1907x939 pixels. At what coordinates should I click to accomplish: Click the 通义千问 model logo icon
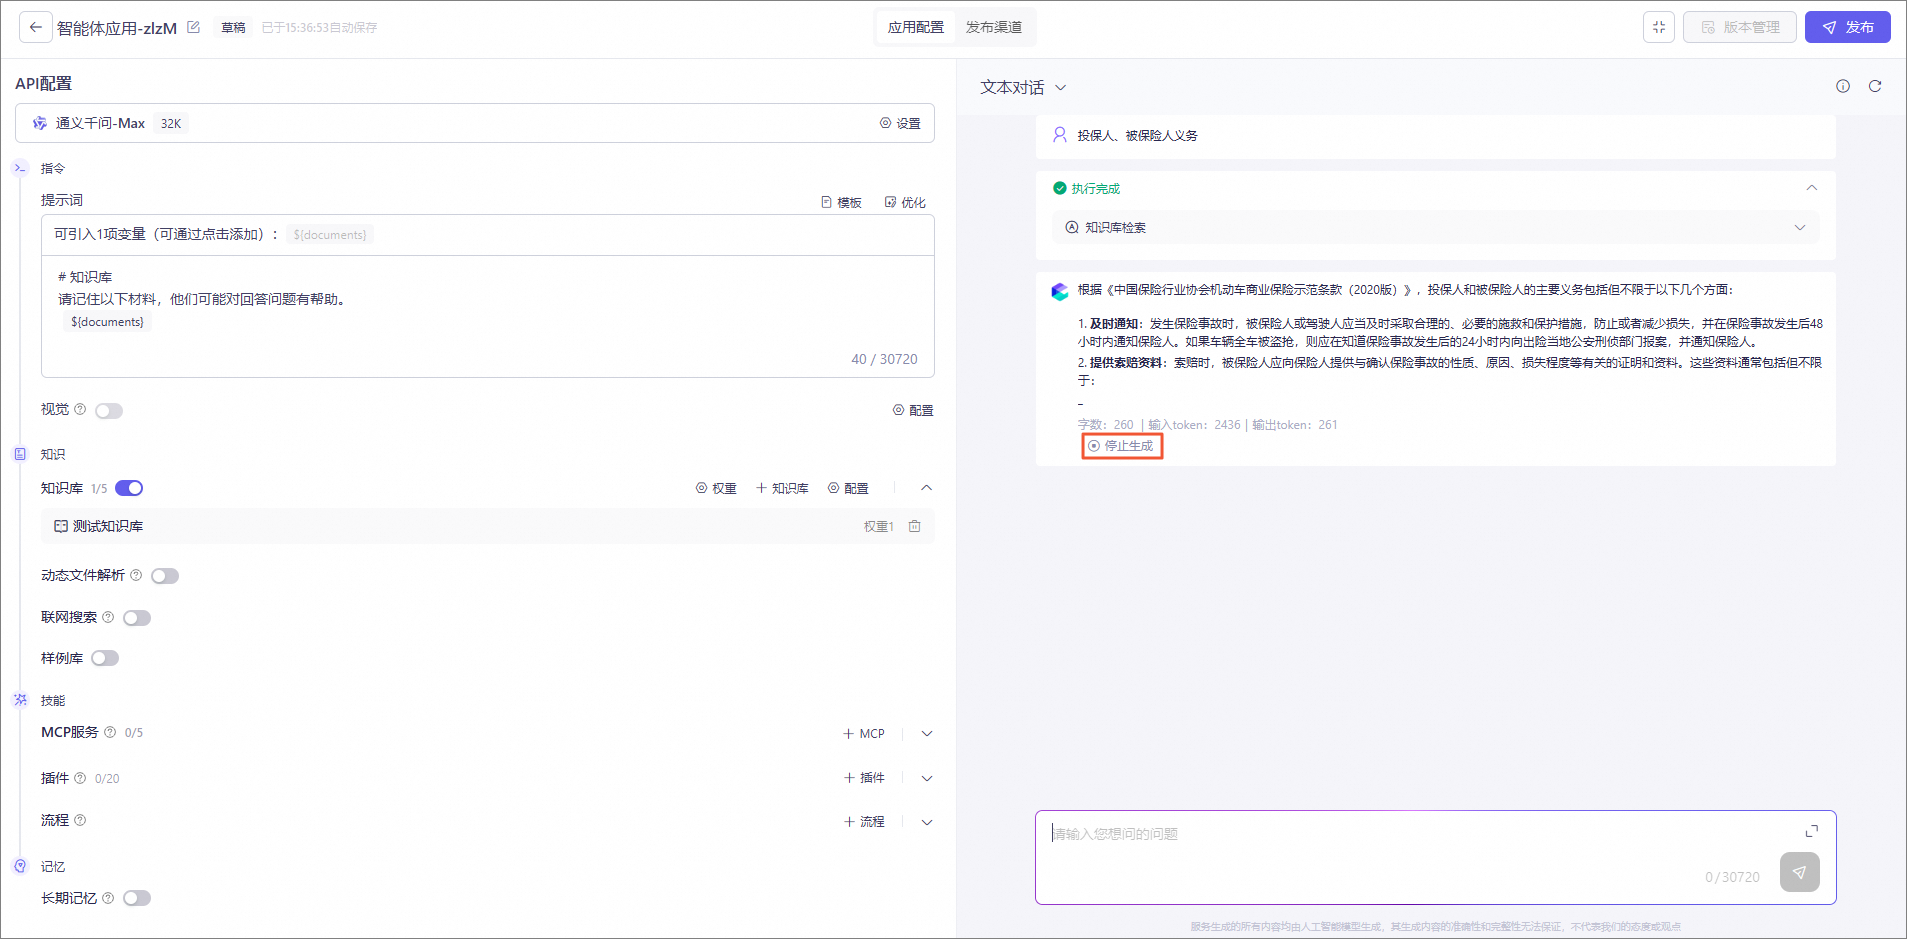40,123
